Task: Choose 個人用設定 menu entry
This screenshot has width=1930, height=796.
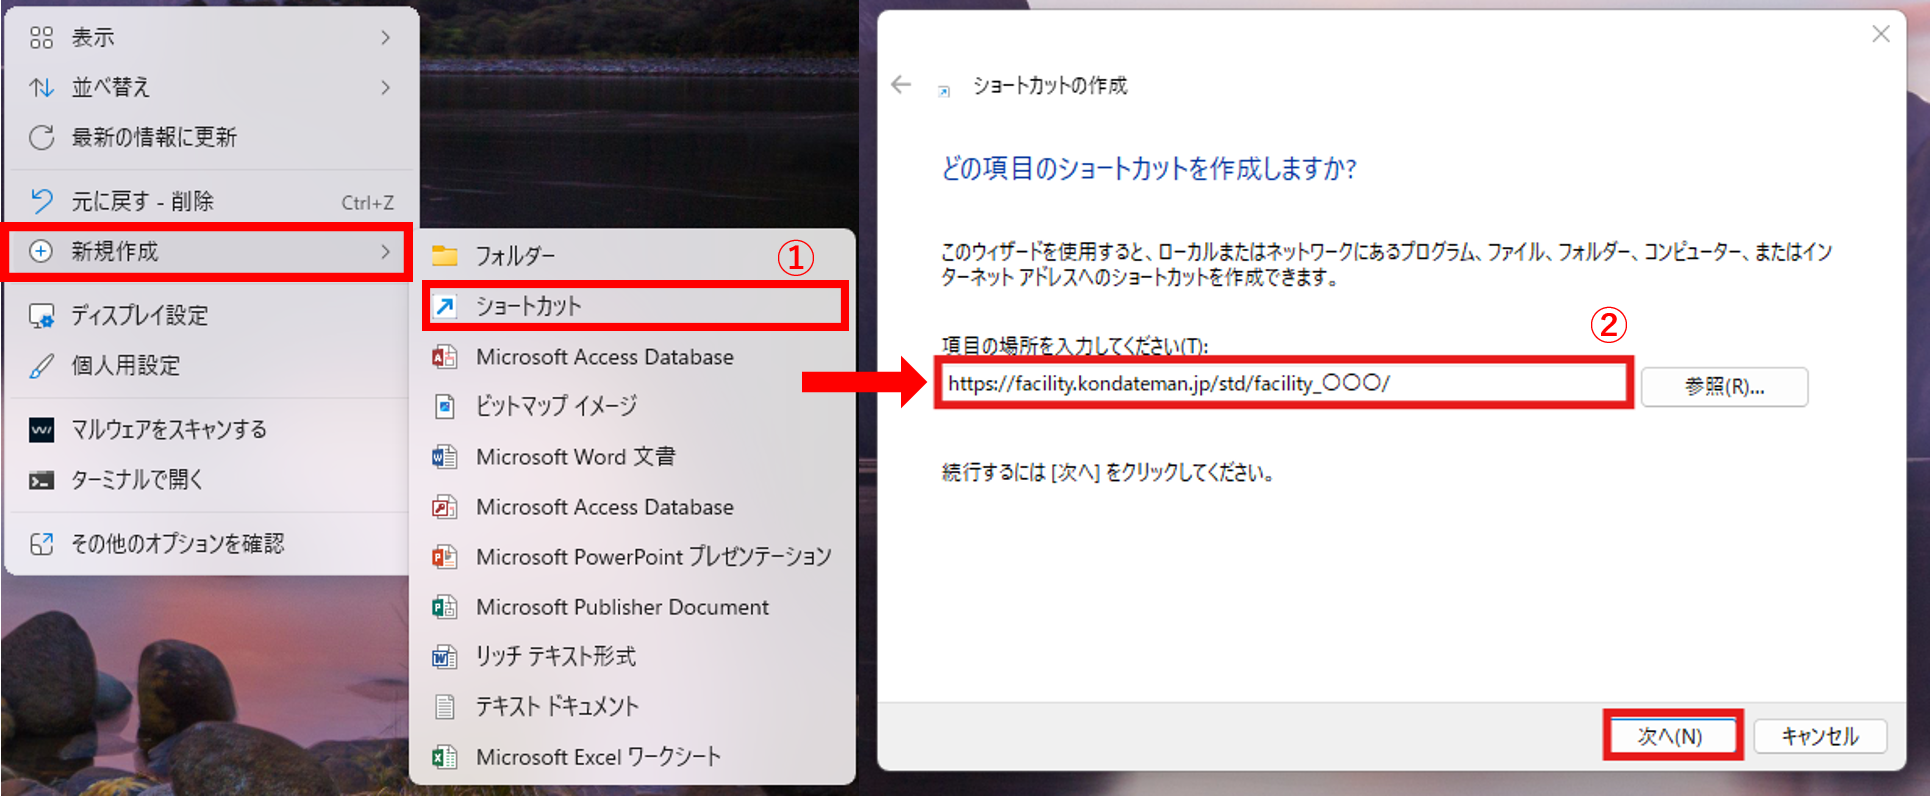Action: 125,366
